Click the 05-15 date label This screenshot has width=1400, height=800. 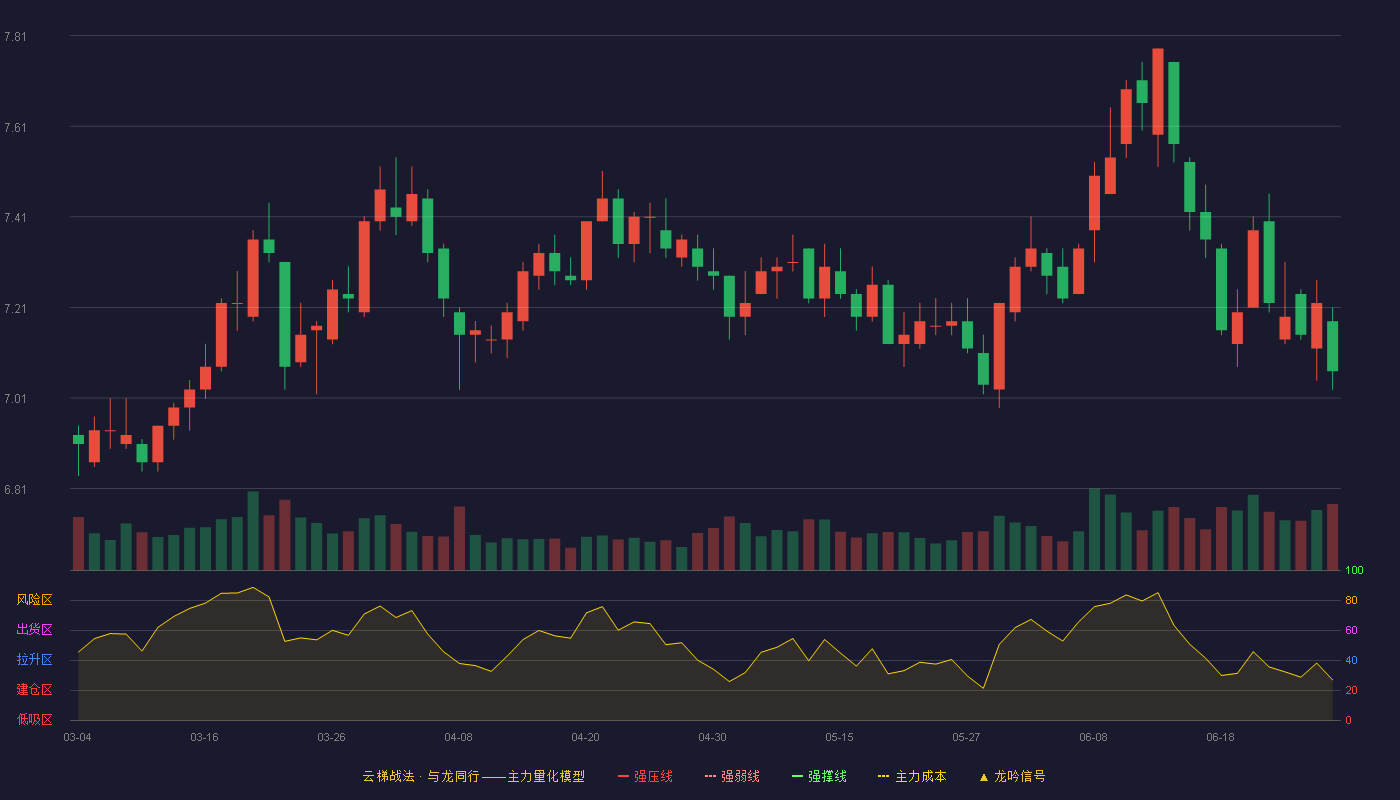839,737
